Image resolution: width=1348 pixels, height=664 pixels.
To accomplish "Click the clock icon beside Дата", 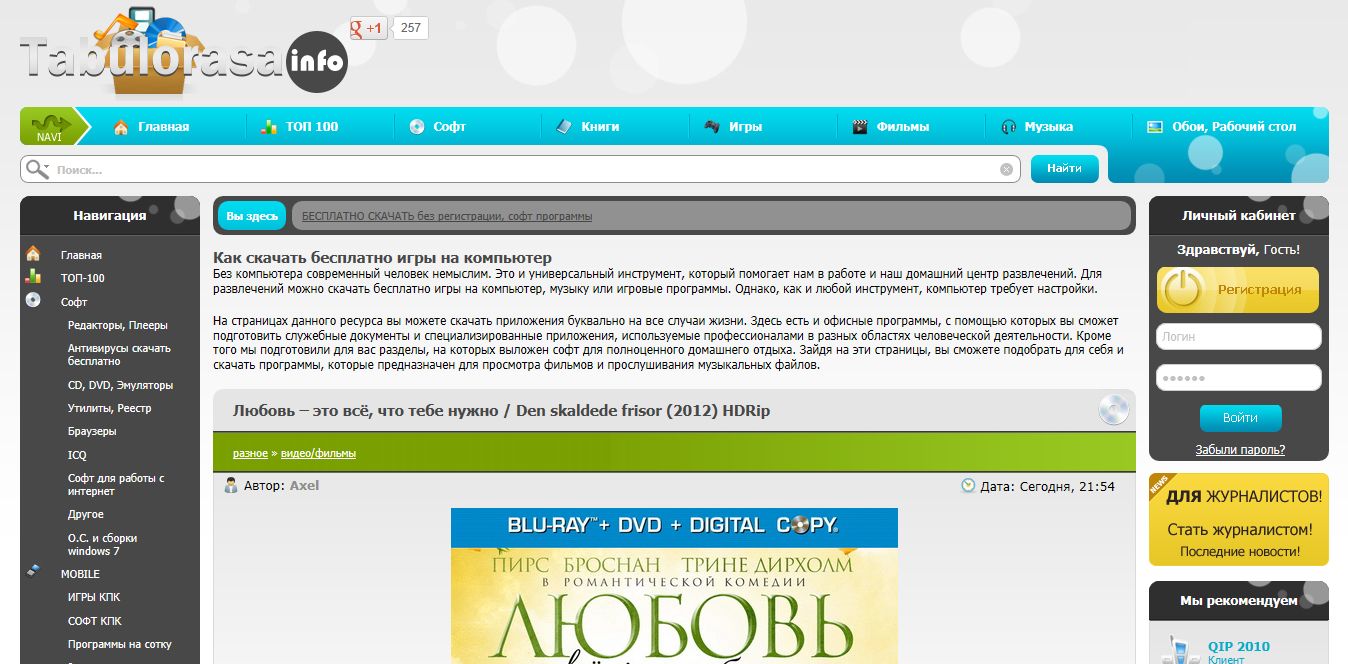I will 967,486.
